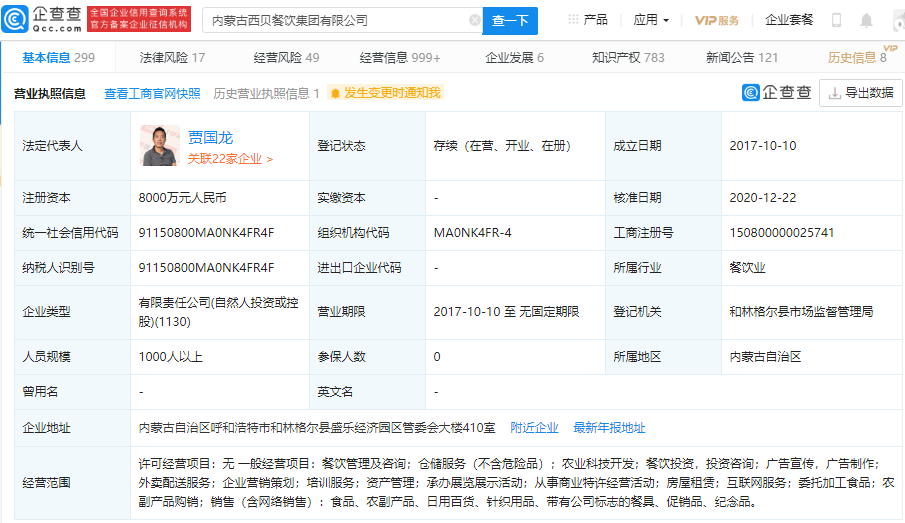Open the products grid icon
Viewport: 905px width, 523px height.
click(573, 20)
